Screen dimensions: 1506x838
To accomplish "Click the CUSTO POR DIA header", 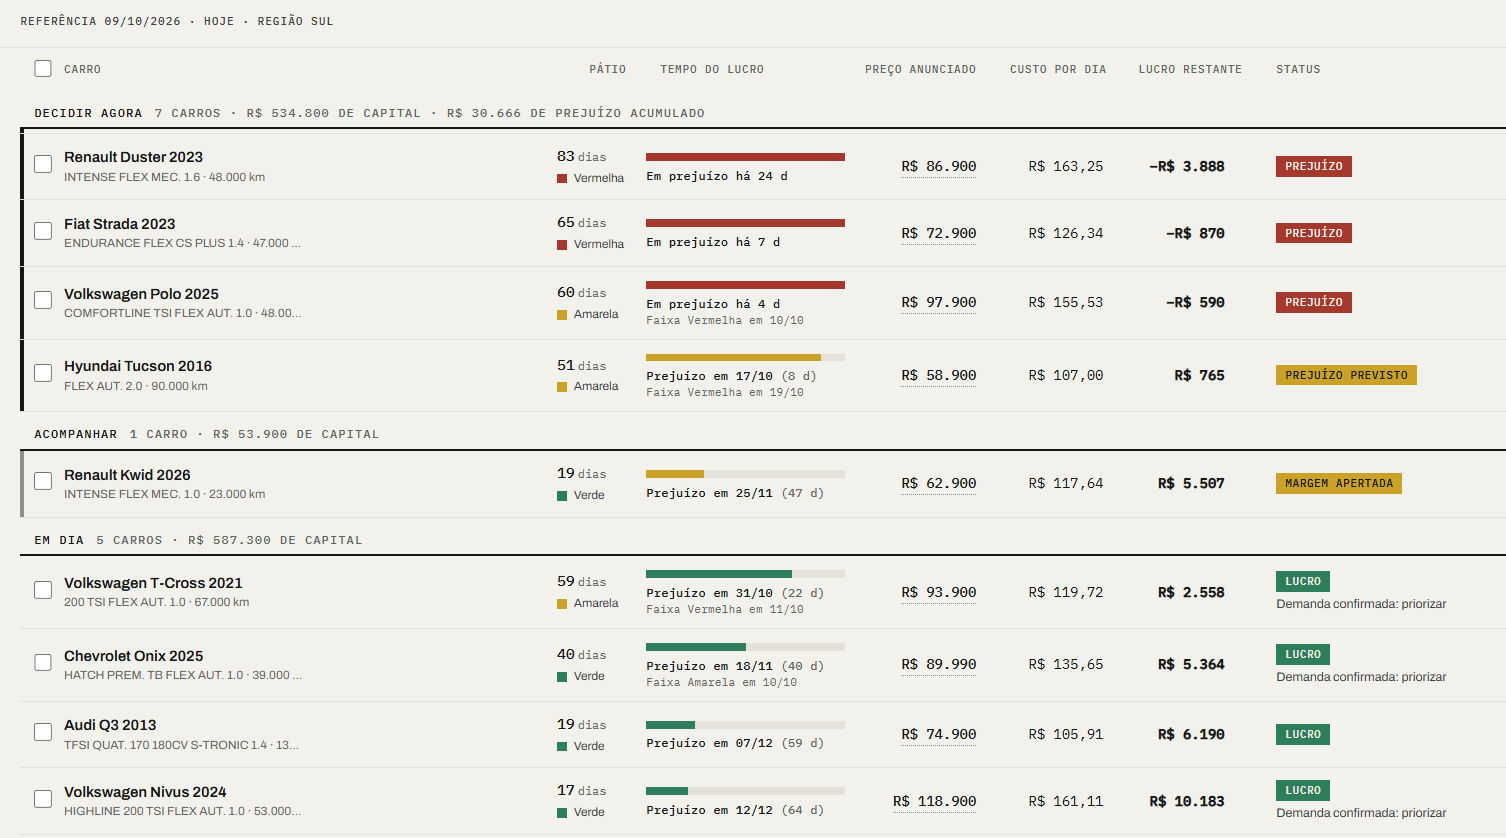I will click(1058, 69).
